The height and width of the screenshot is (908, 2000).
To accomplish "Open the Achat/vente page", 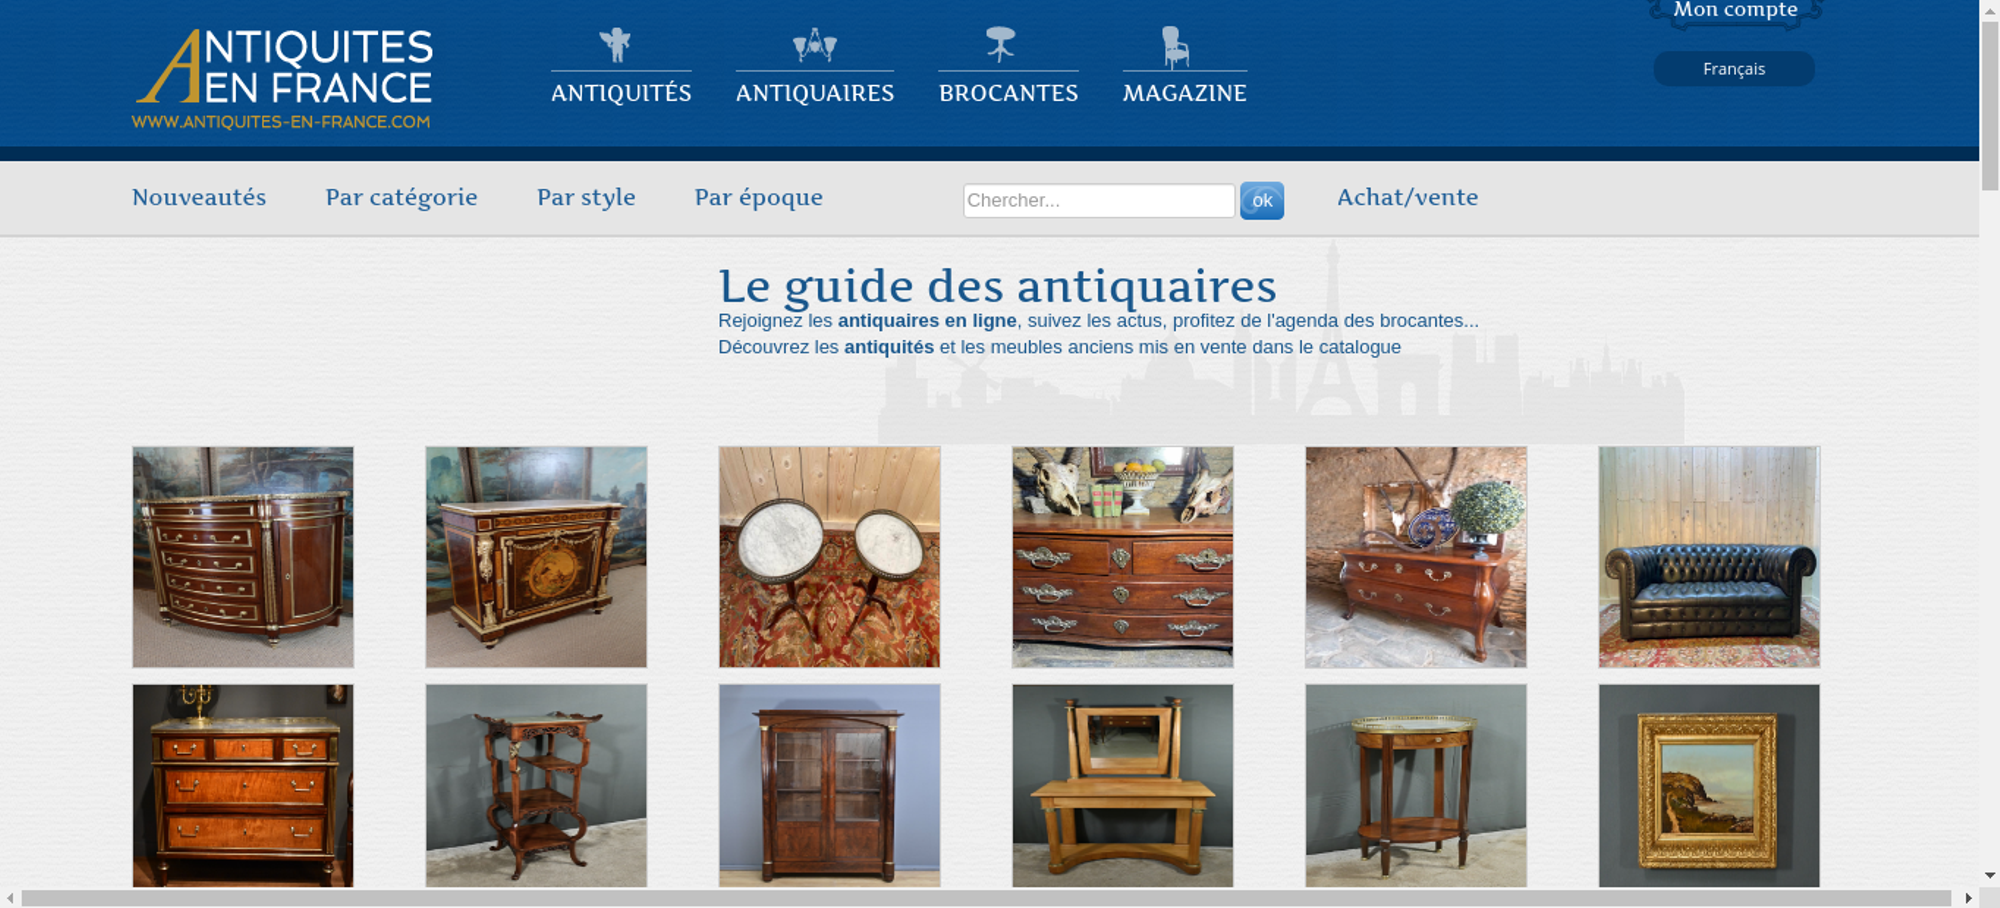I will click(x=1407, y=197).
